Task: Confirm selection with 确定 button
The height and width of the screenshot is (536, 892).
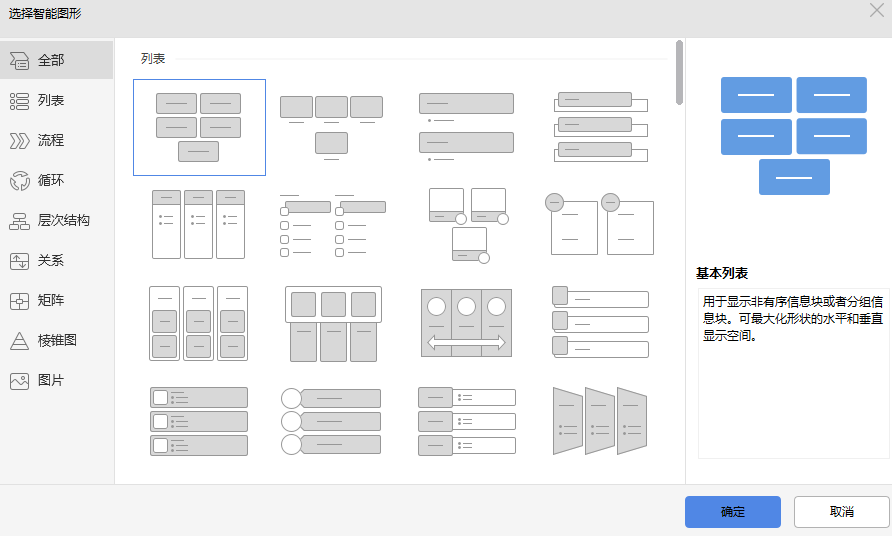Action: (x=733, y=512)
